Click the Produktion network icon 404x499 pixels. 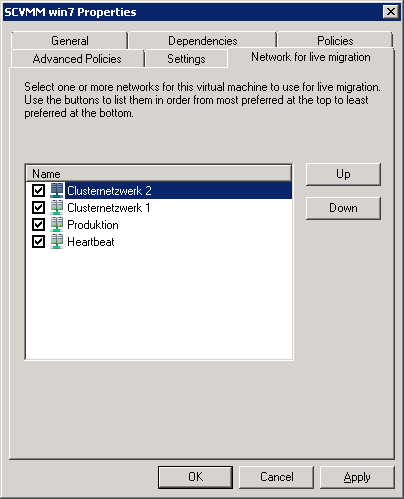pyautogui.click(x=57, y=225)
